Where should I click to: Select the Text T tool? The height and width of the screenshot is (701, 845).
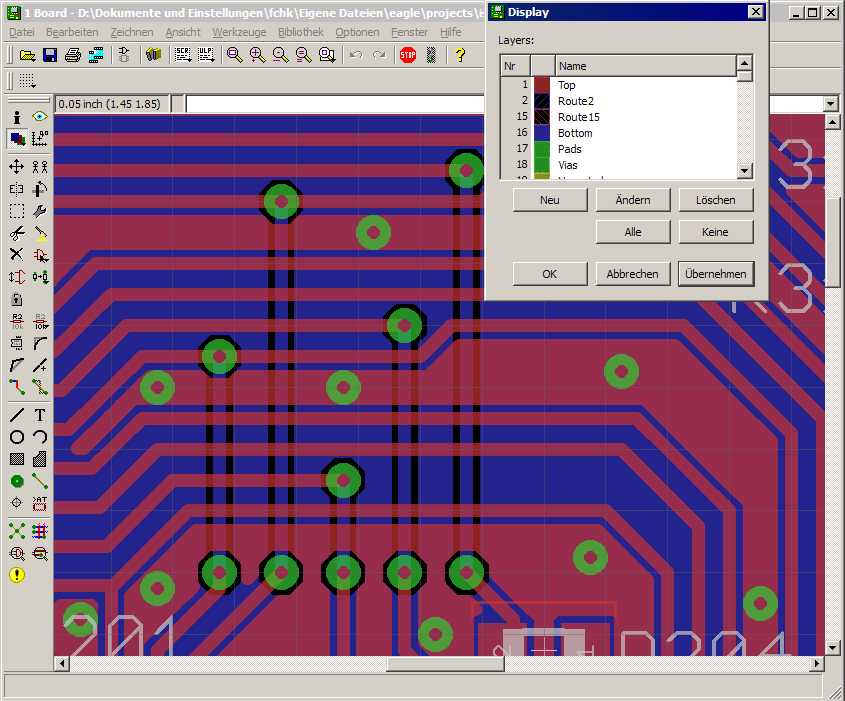tap(40, 415)
